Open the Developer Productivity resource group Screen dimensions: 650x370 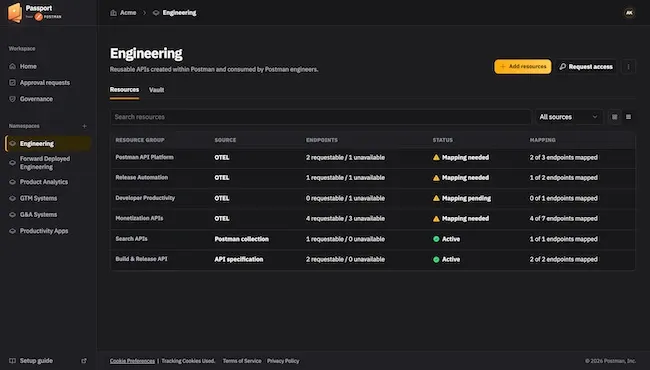click(x=145, y=198)
